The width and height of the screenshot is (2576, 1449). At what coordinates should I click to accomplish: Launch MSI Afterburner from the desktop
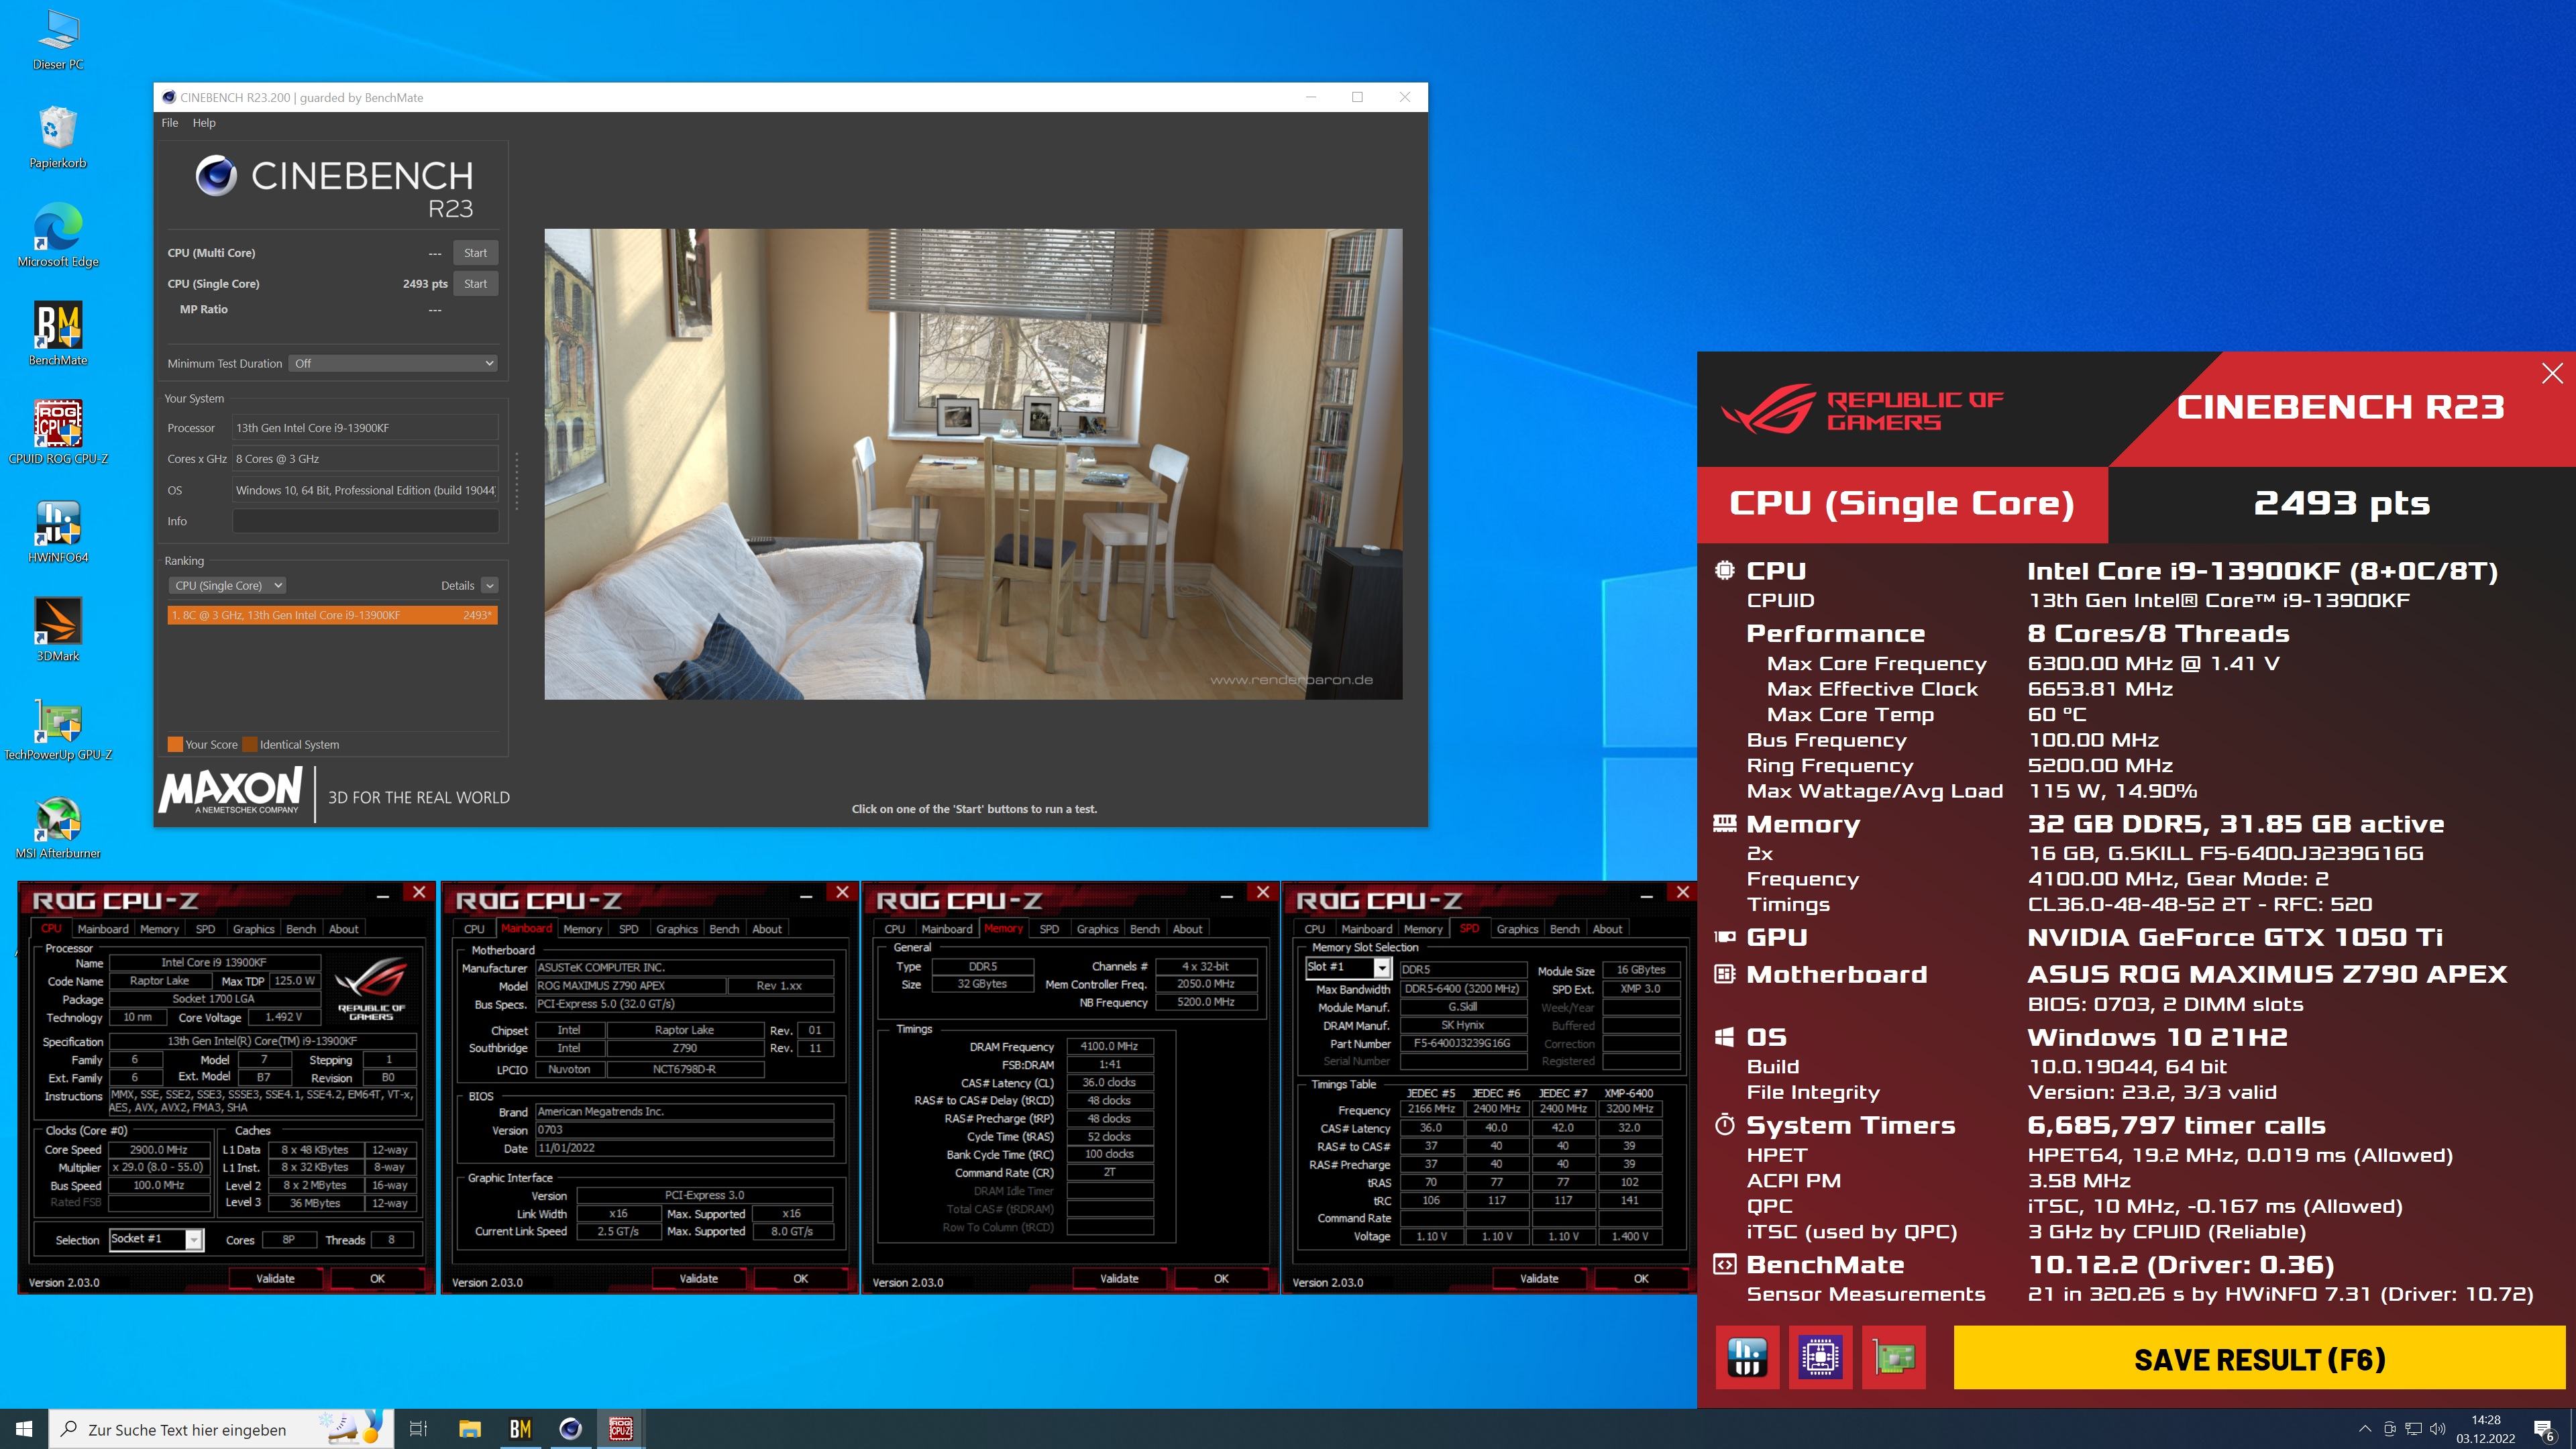(x=58, y=828)
